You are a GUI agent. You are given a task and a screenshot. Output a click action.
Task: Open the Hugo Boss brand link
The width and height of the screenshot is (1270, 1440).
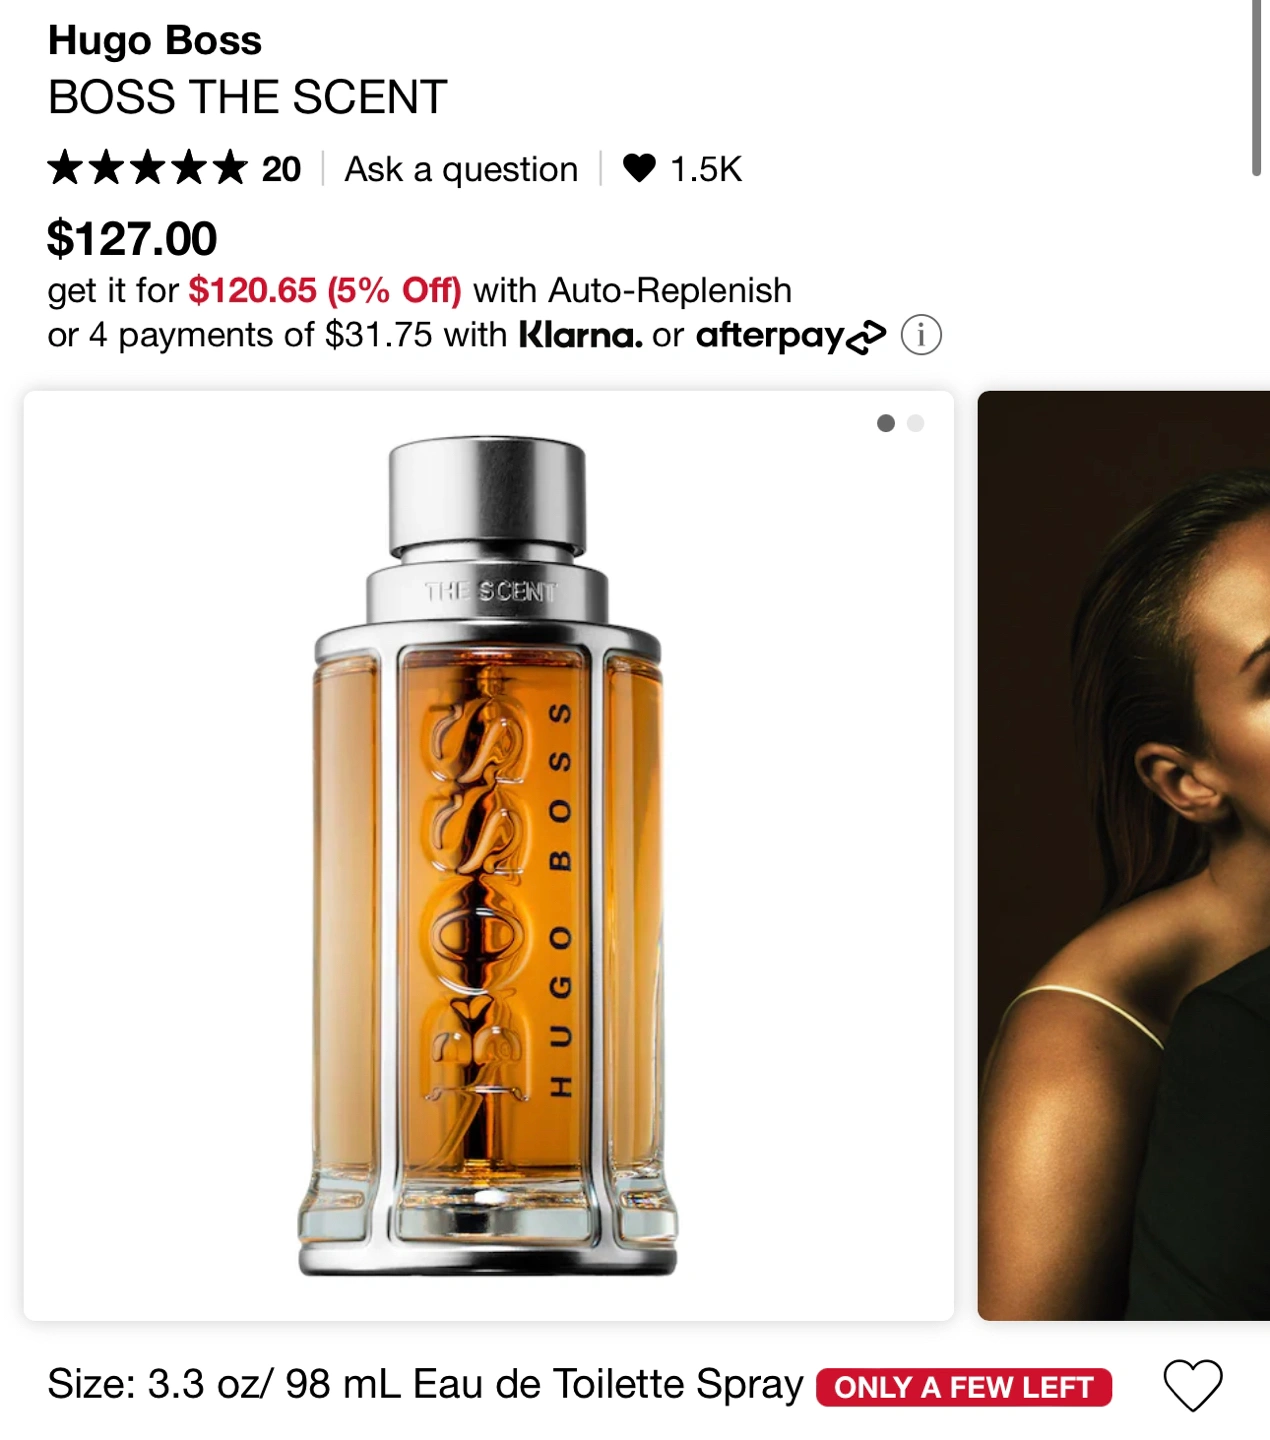point(155,41)
